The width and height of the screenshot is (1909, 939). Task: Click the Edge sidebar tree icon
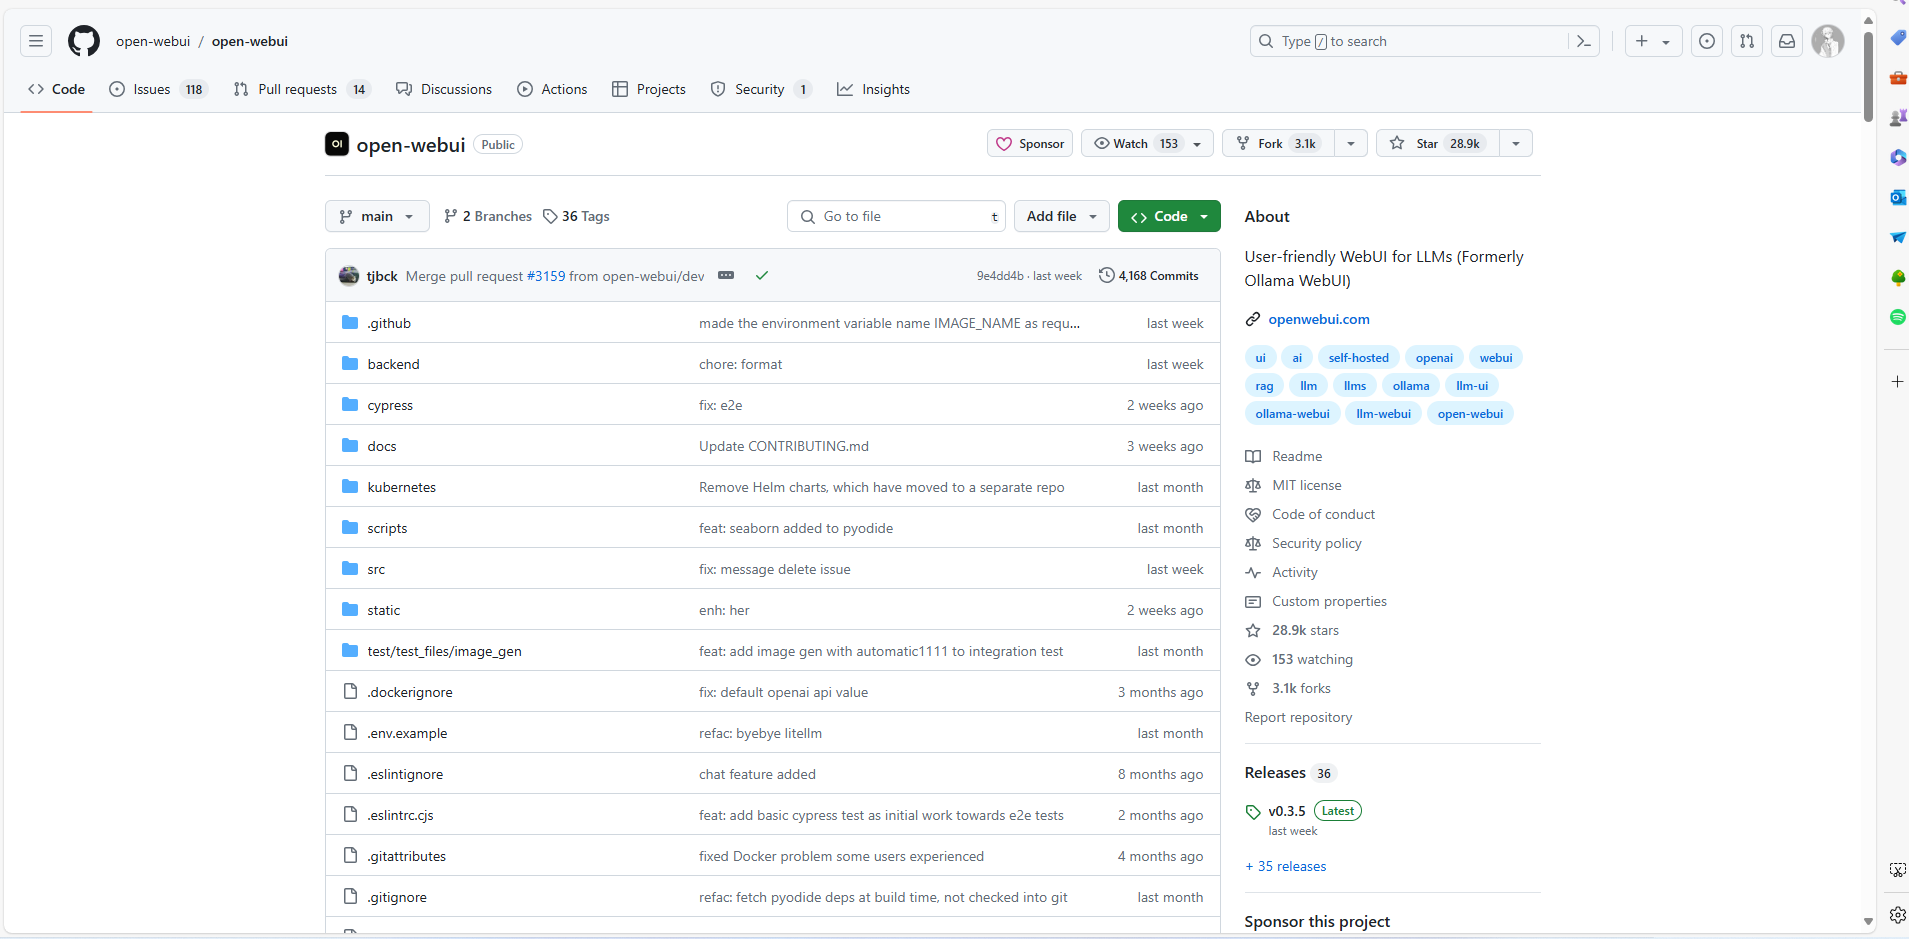1897,277
